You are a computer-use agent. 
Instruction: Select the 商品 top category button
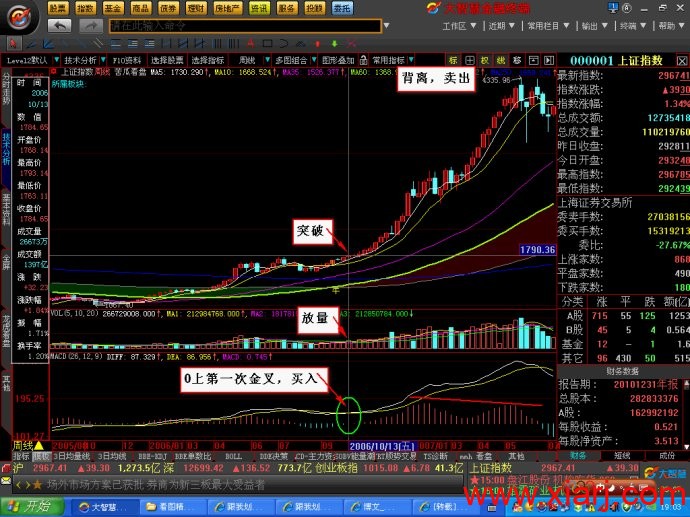pyautogui.click(x=140, y=8)
